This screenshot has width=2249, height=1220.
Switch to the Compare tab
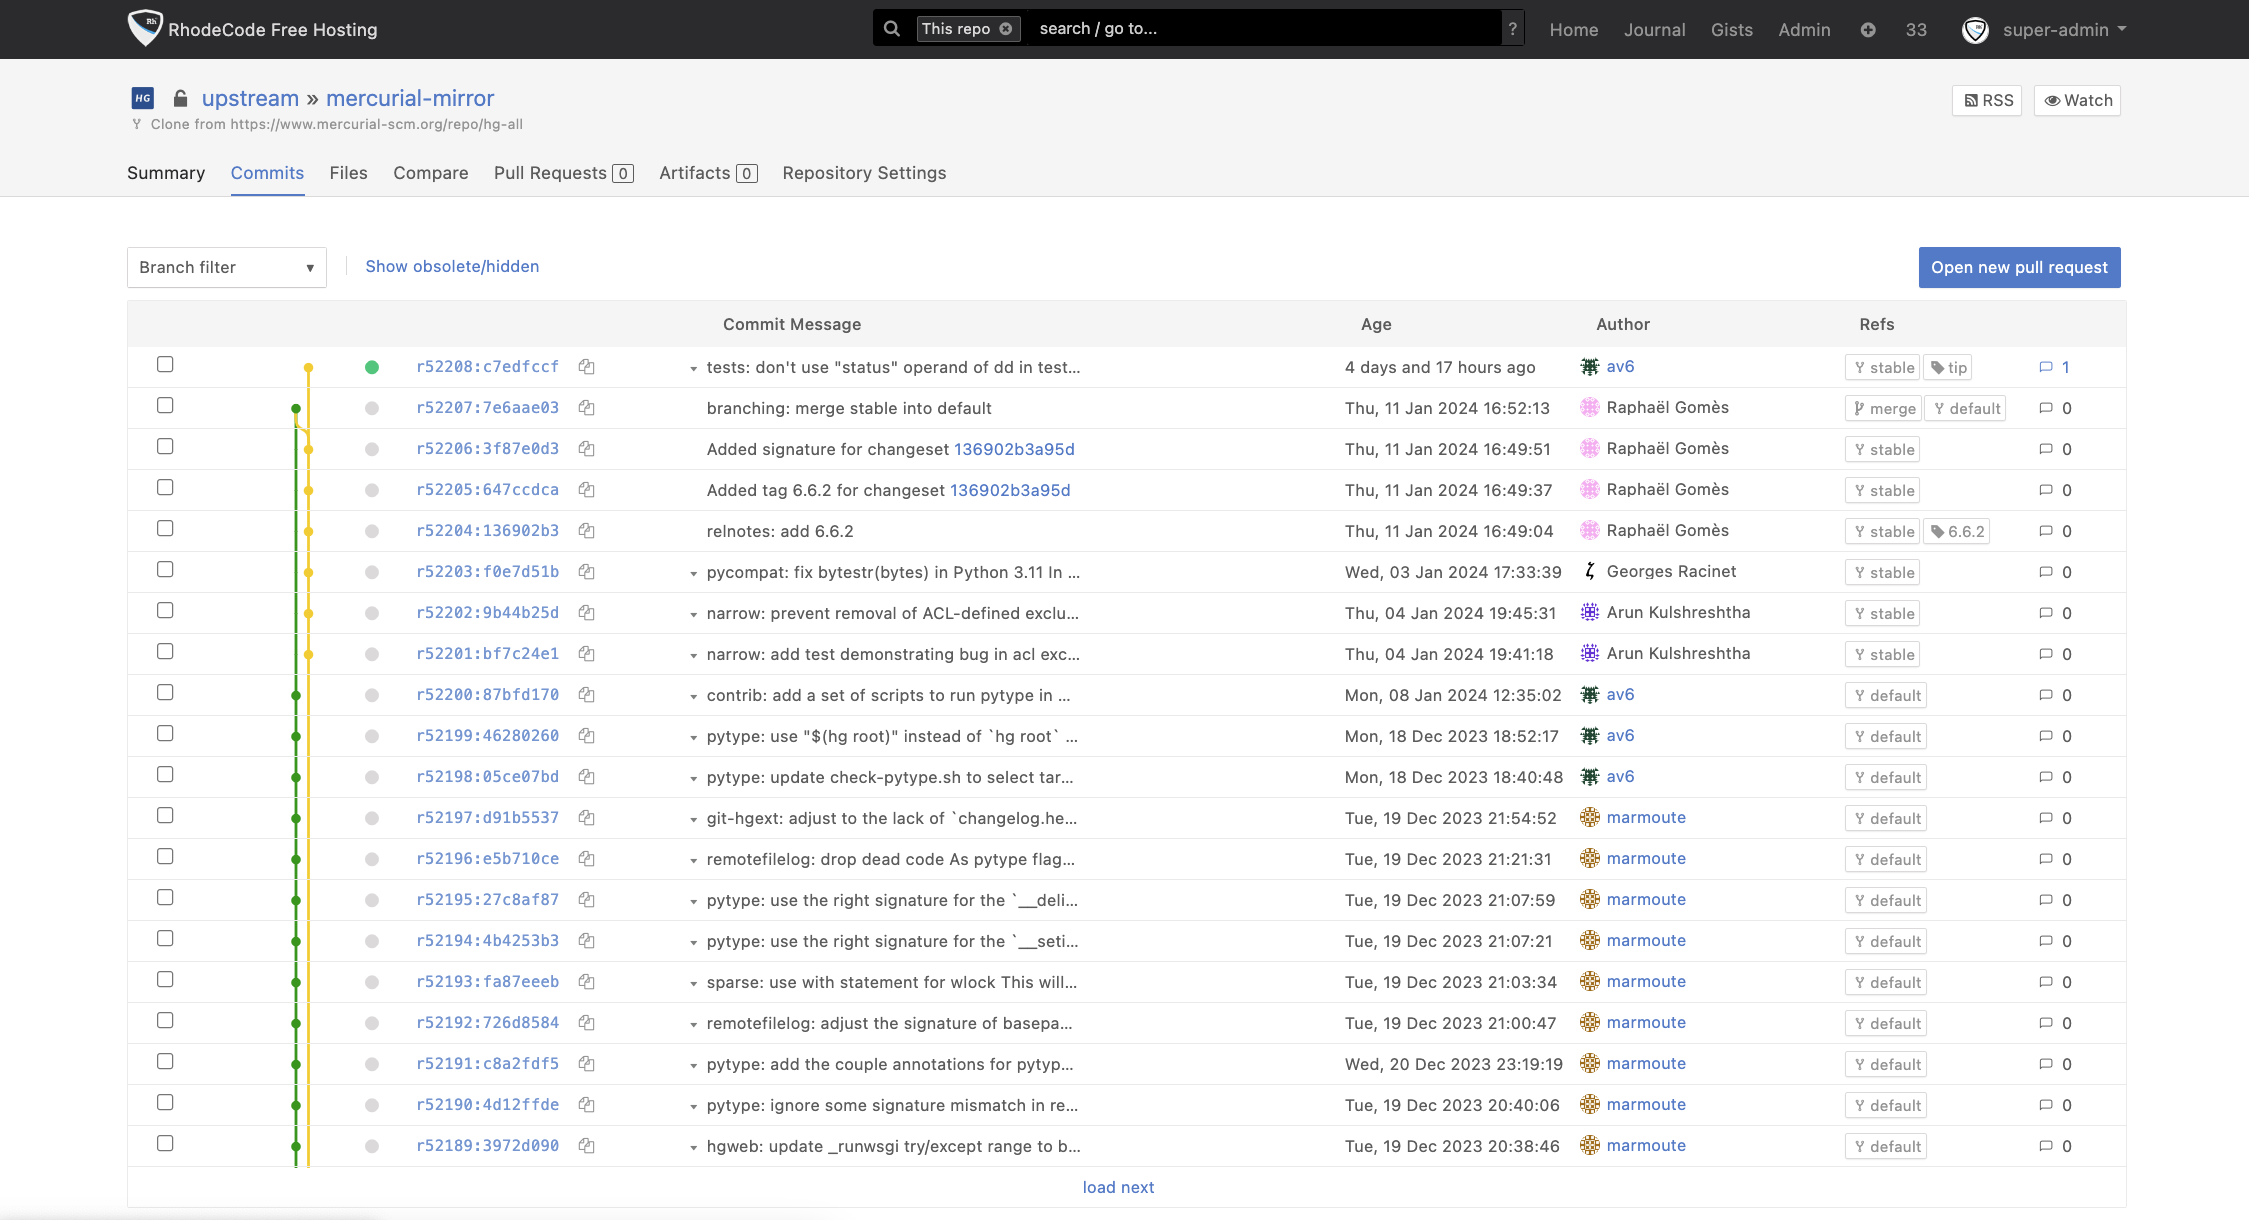pos(433,171)
